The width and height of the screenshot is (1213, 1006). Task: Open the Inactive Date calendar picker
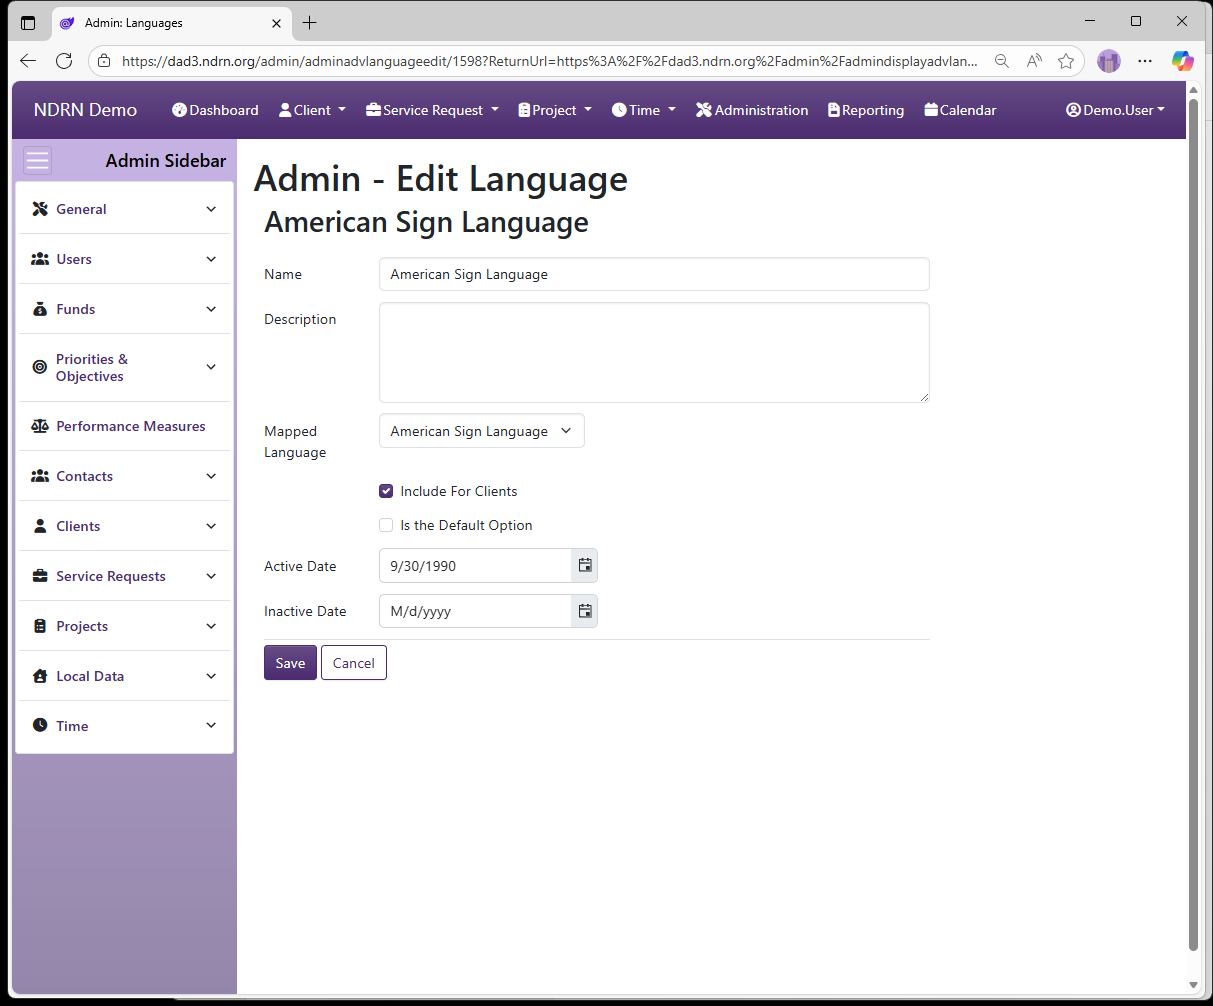585,611
